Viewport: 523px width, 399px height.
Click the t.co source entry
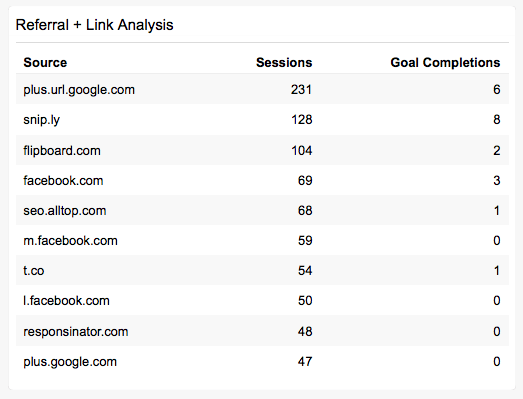34,271
